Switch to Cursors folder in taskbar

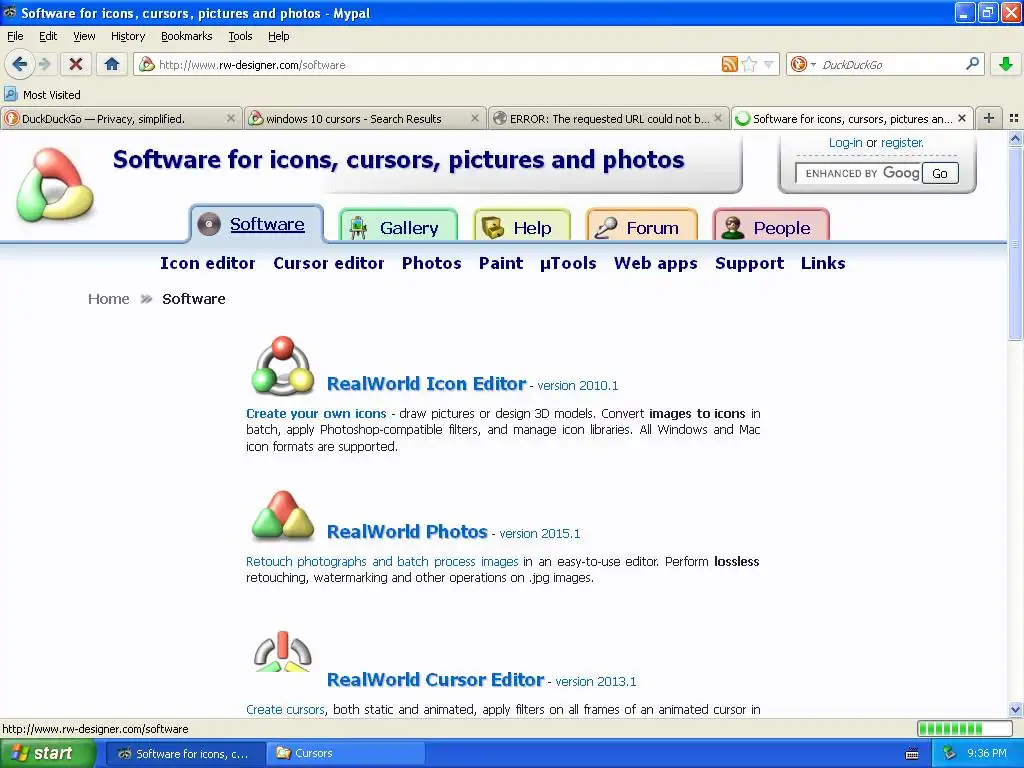point(346,754)
